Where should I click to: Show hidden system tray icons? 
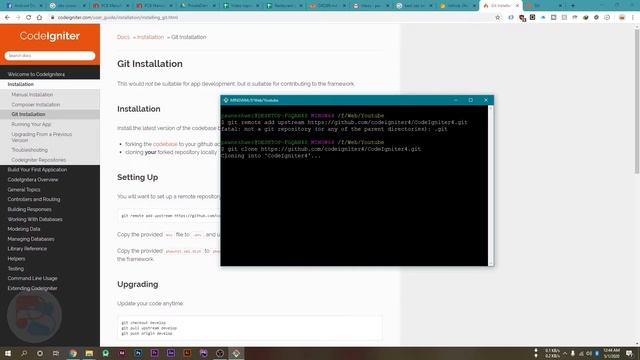pyautogui.click(x=565, y=353)
